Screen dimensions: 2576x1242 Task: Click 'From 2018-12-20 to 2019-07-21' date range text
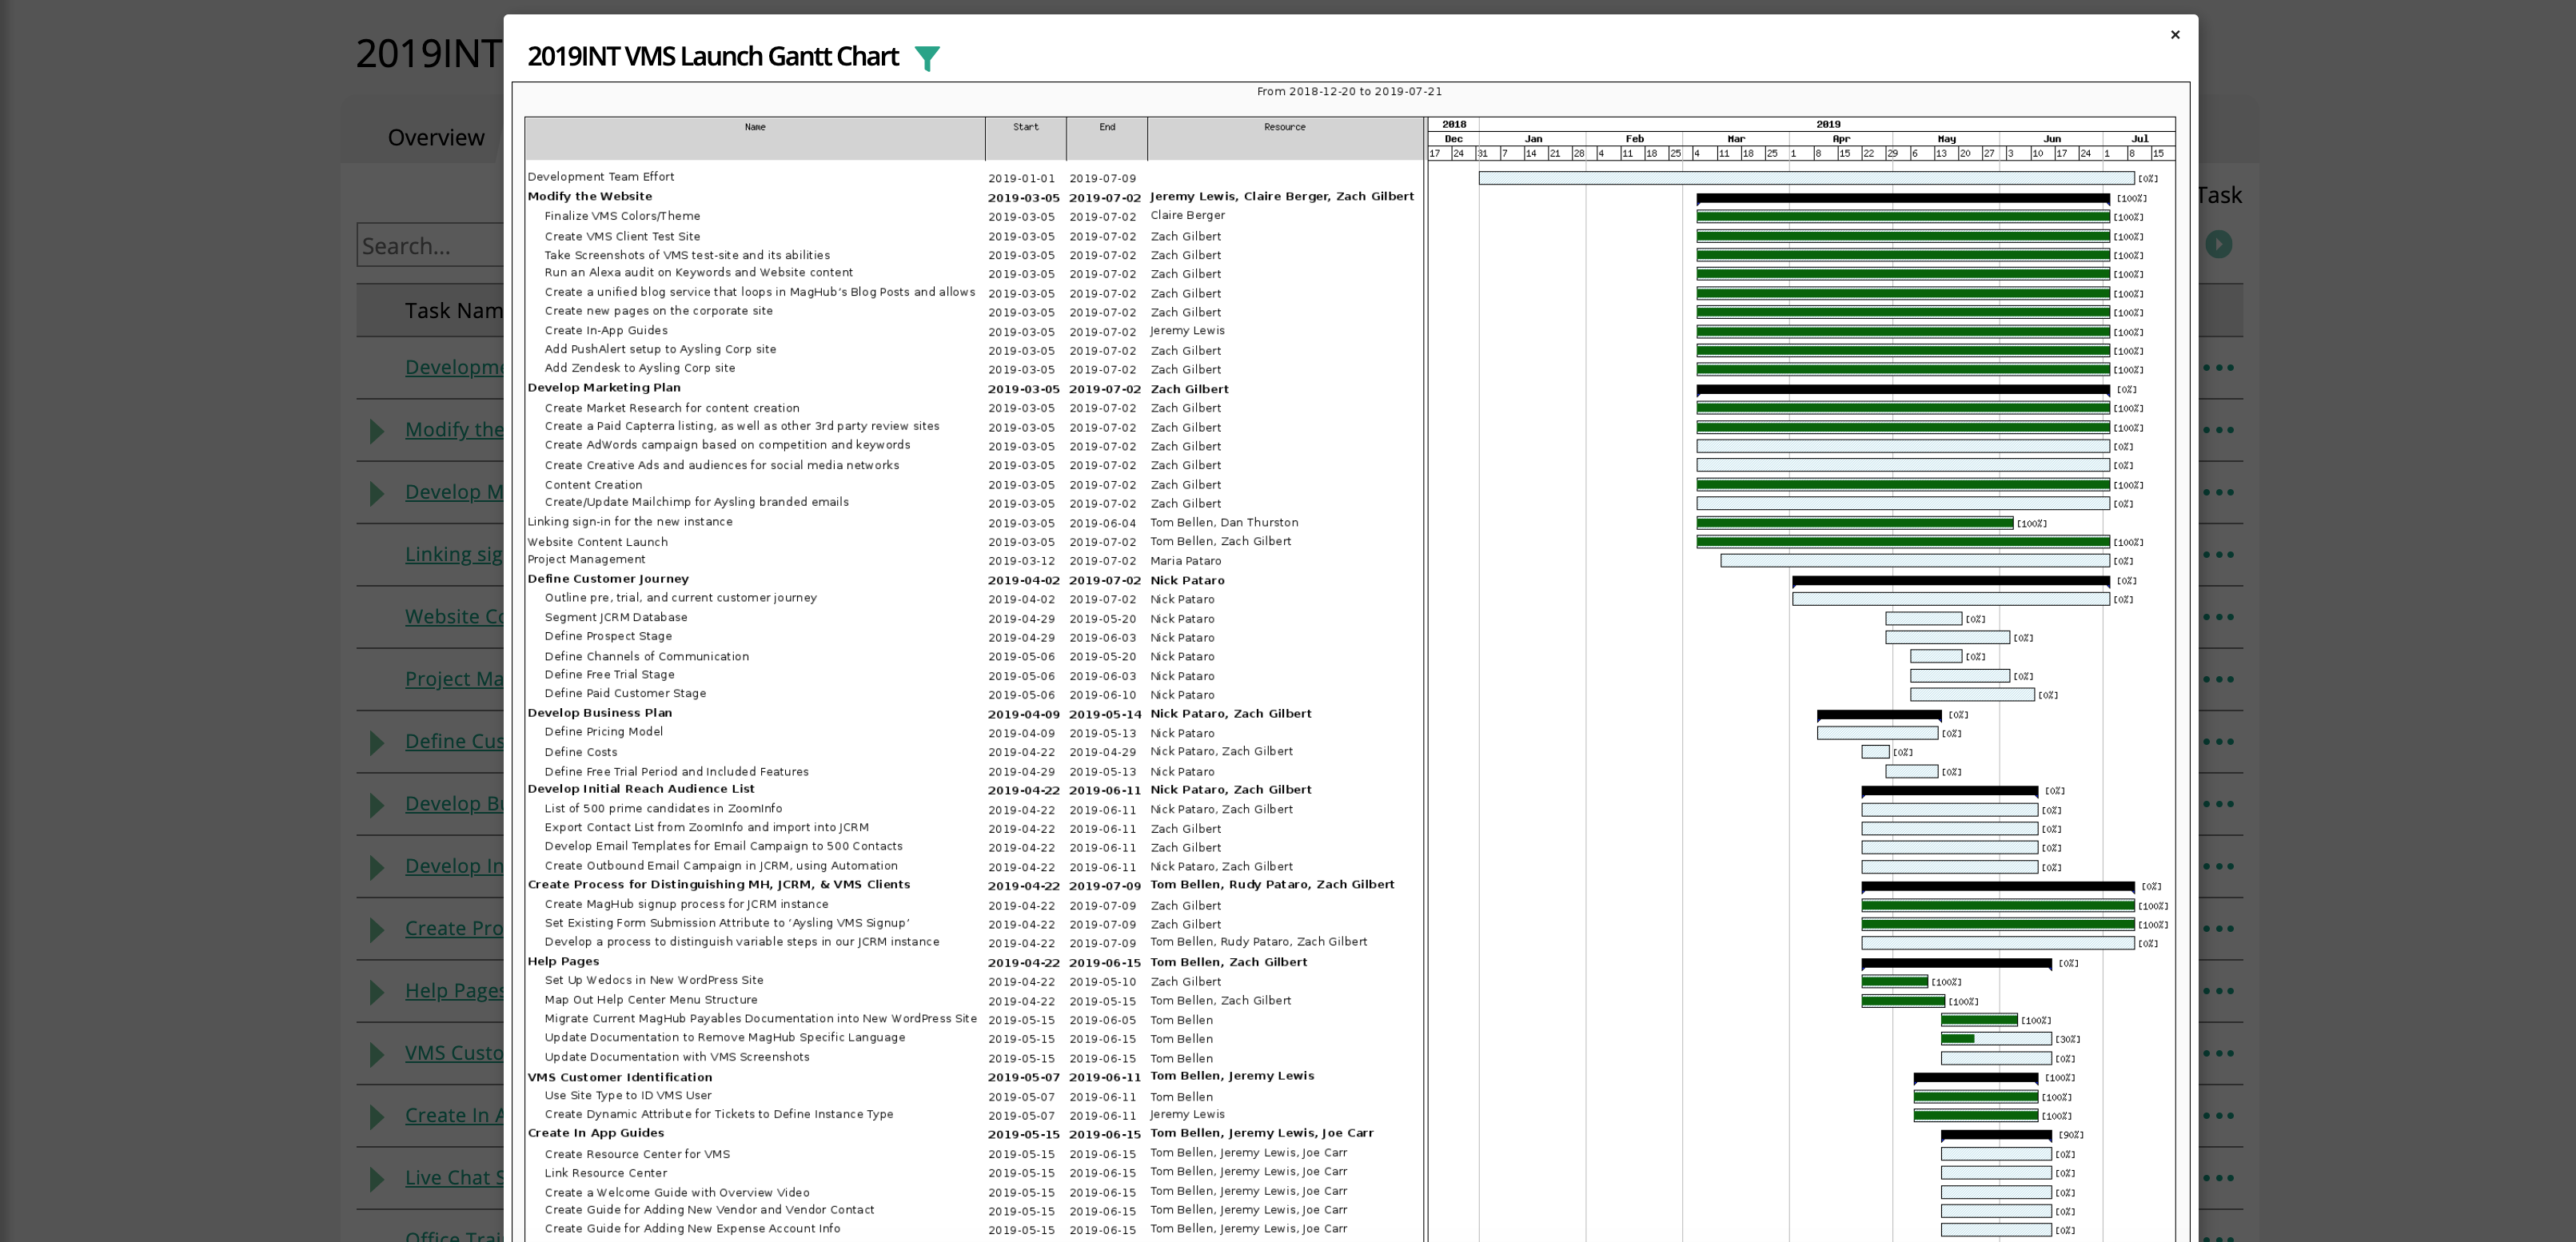(x=1349, y=91)
